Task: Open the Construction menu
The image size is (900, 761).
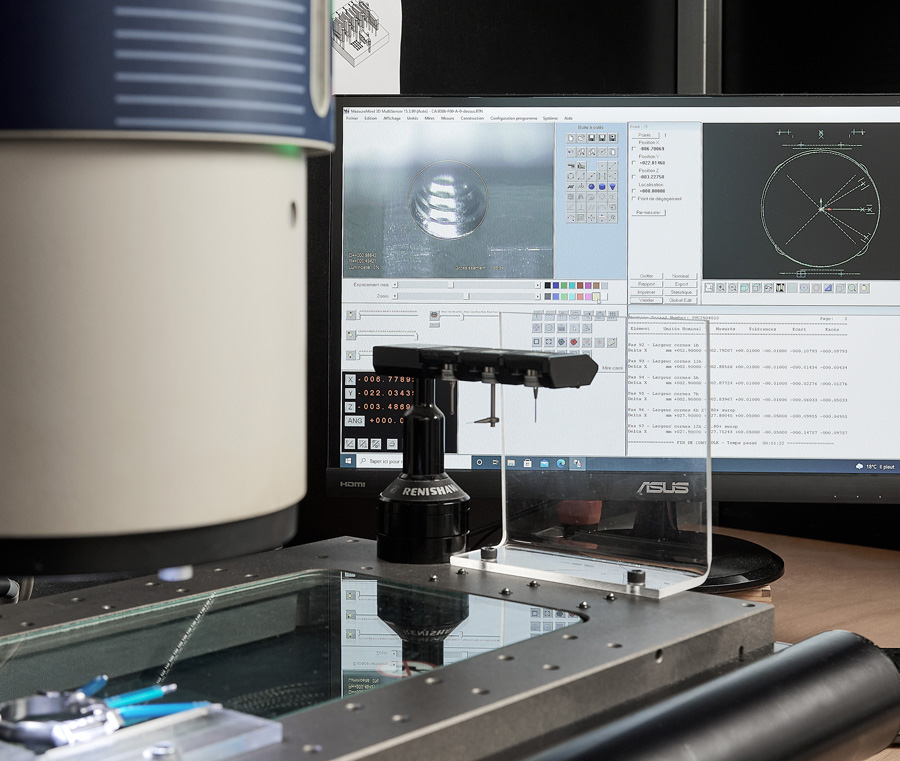Action: point(472,118)
